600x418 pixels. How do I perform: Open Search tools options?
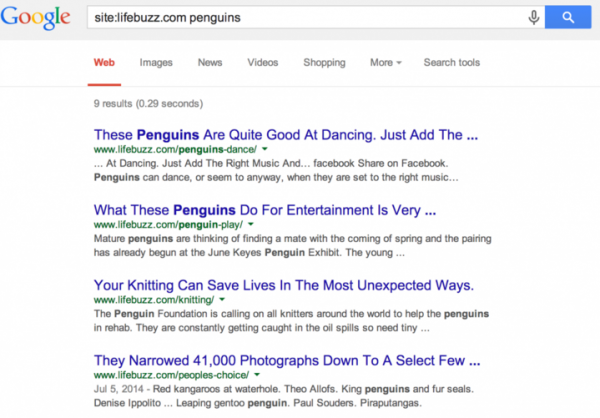point(452,63)
